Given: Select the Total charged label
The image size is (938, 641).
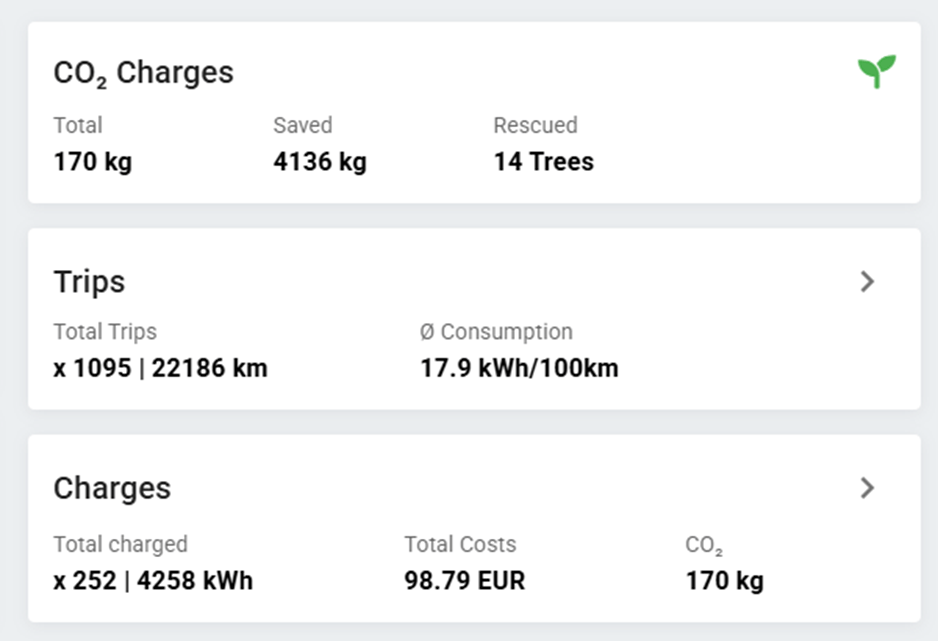Looking at the screenshot, I should point(120,544).
